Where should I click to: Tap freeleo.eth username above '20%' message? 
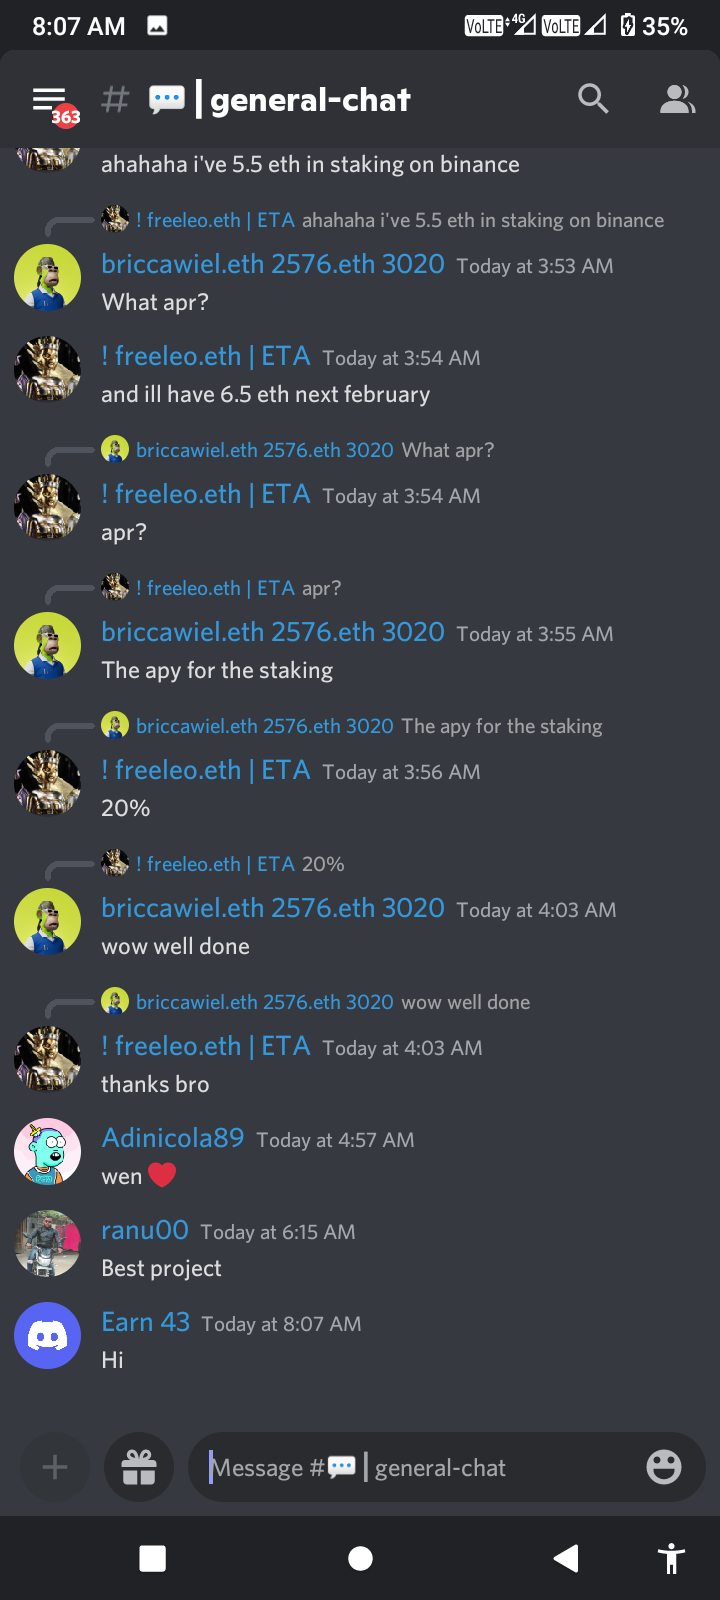click(206, 770)
